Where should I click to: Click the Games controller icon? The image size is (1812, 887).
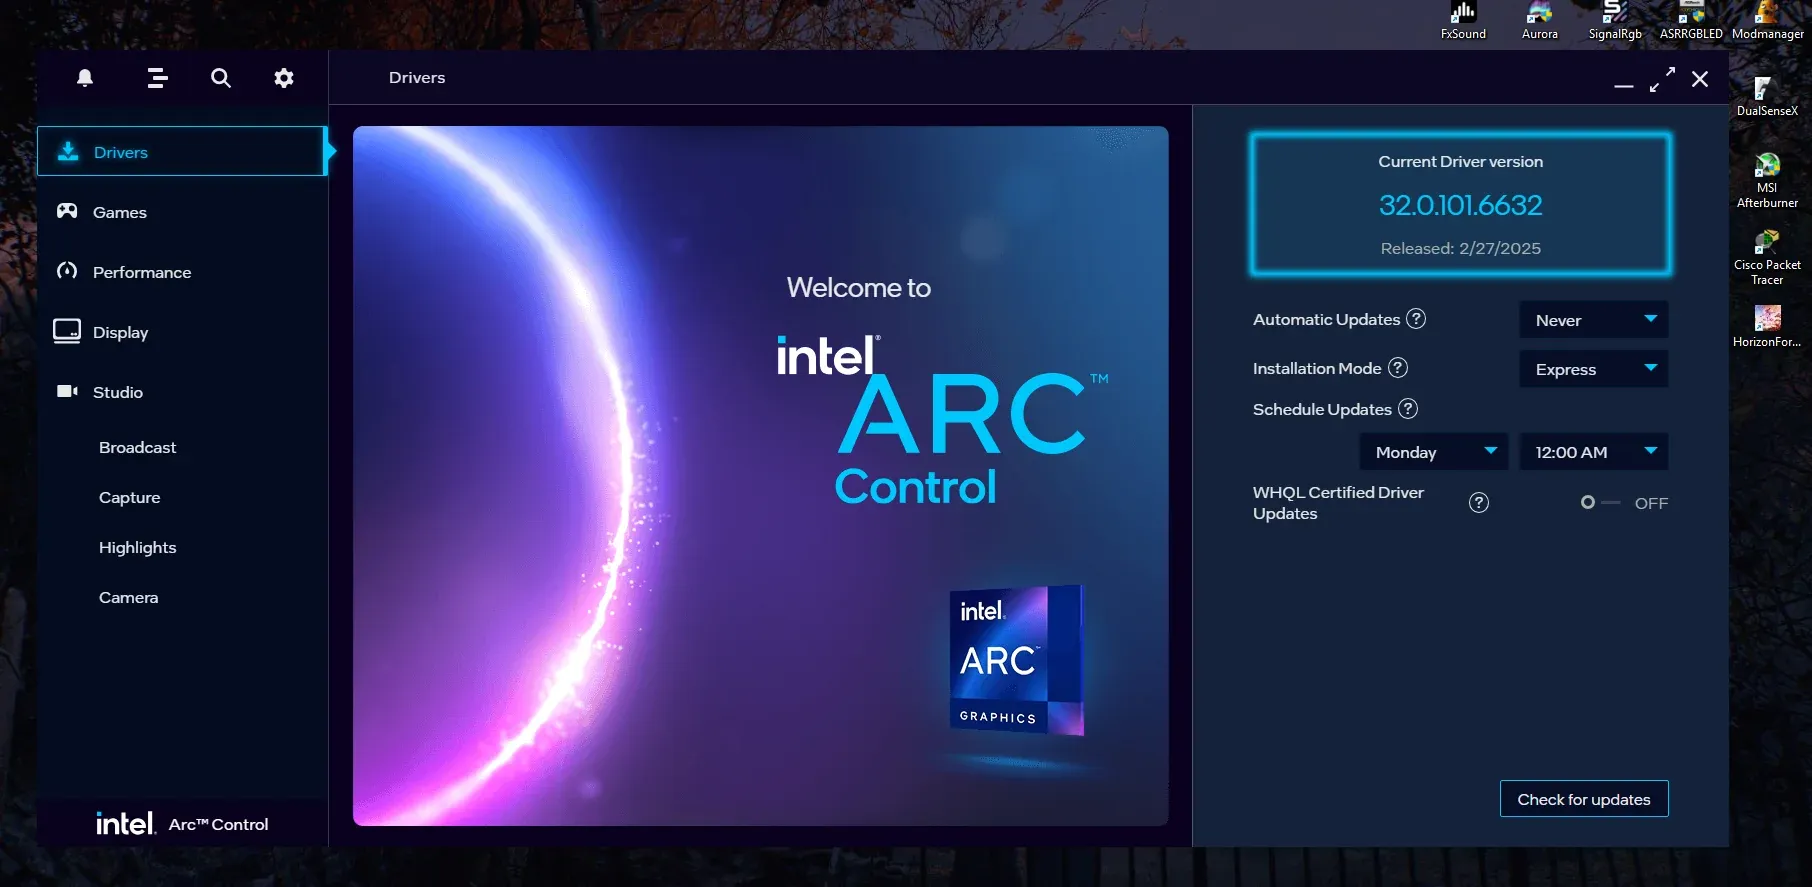pyautogui.click(x=67, y=211)
